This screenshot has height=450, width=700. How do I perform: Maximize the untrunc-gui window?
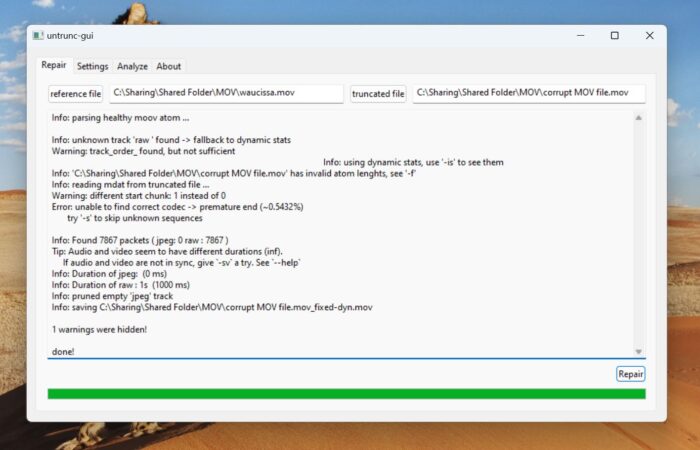click(x=614, y=36)
